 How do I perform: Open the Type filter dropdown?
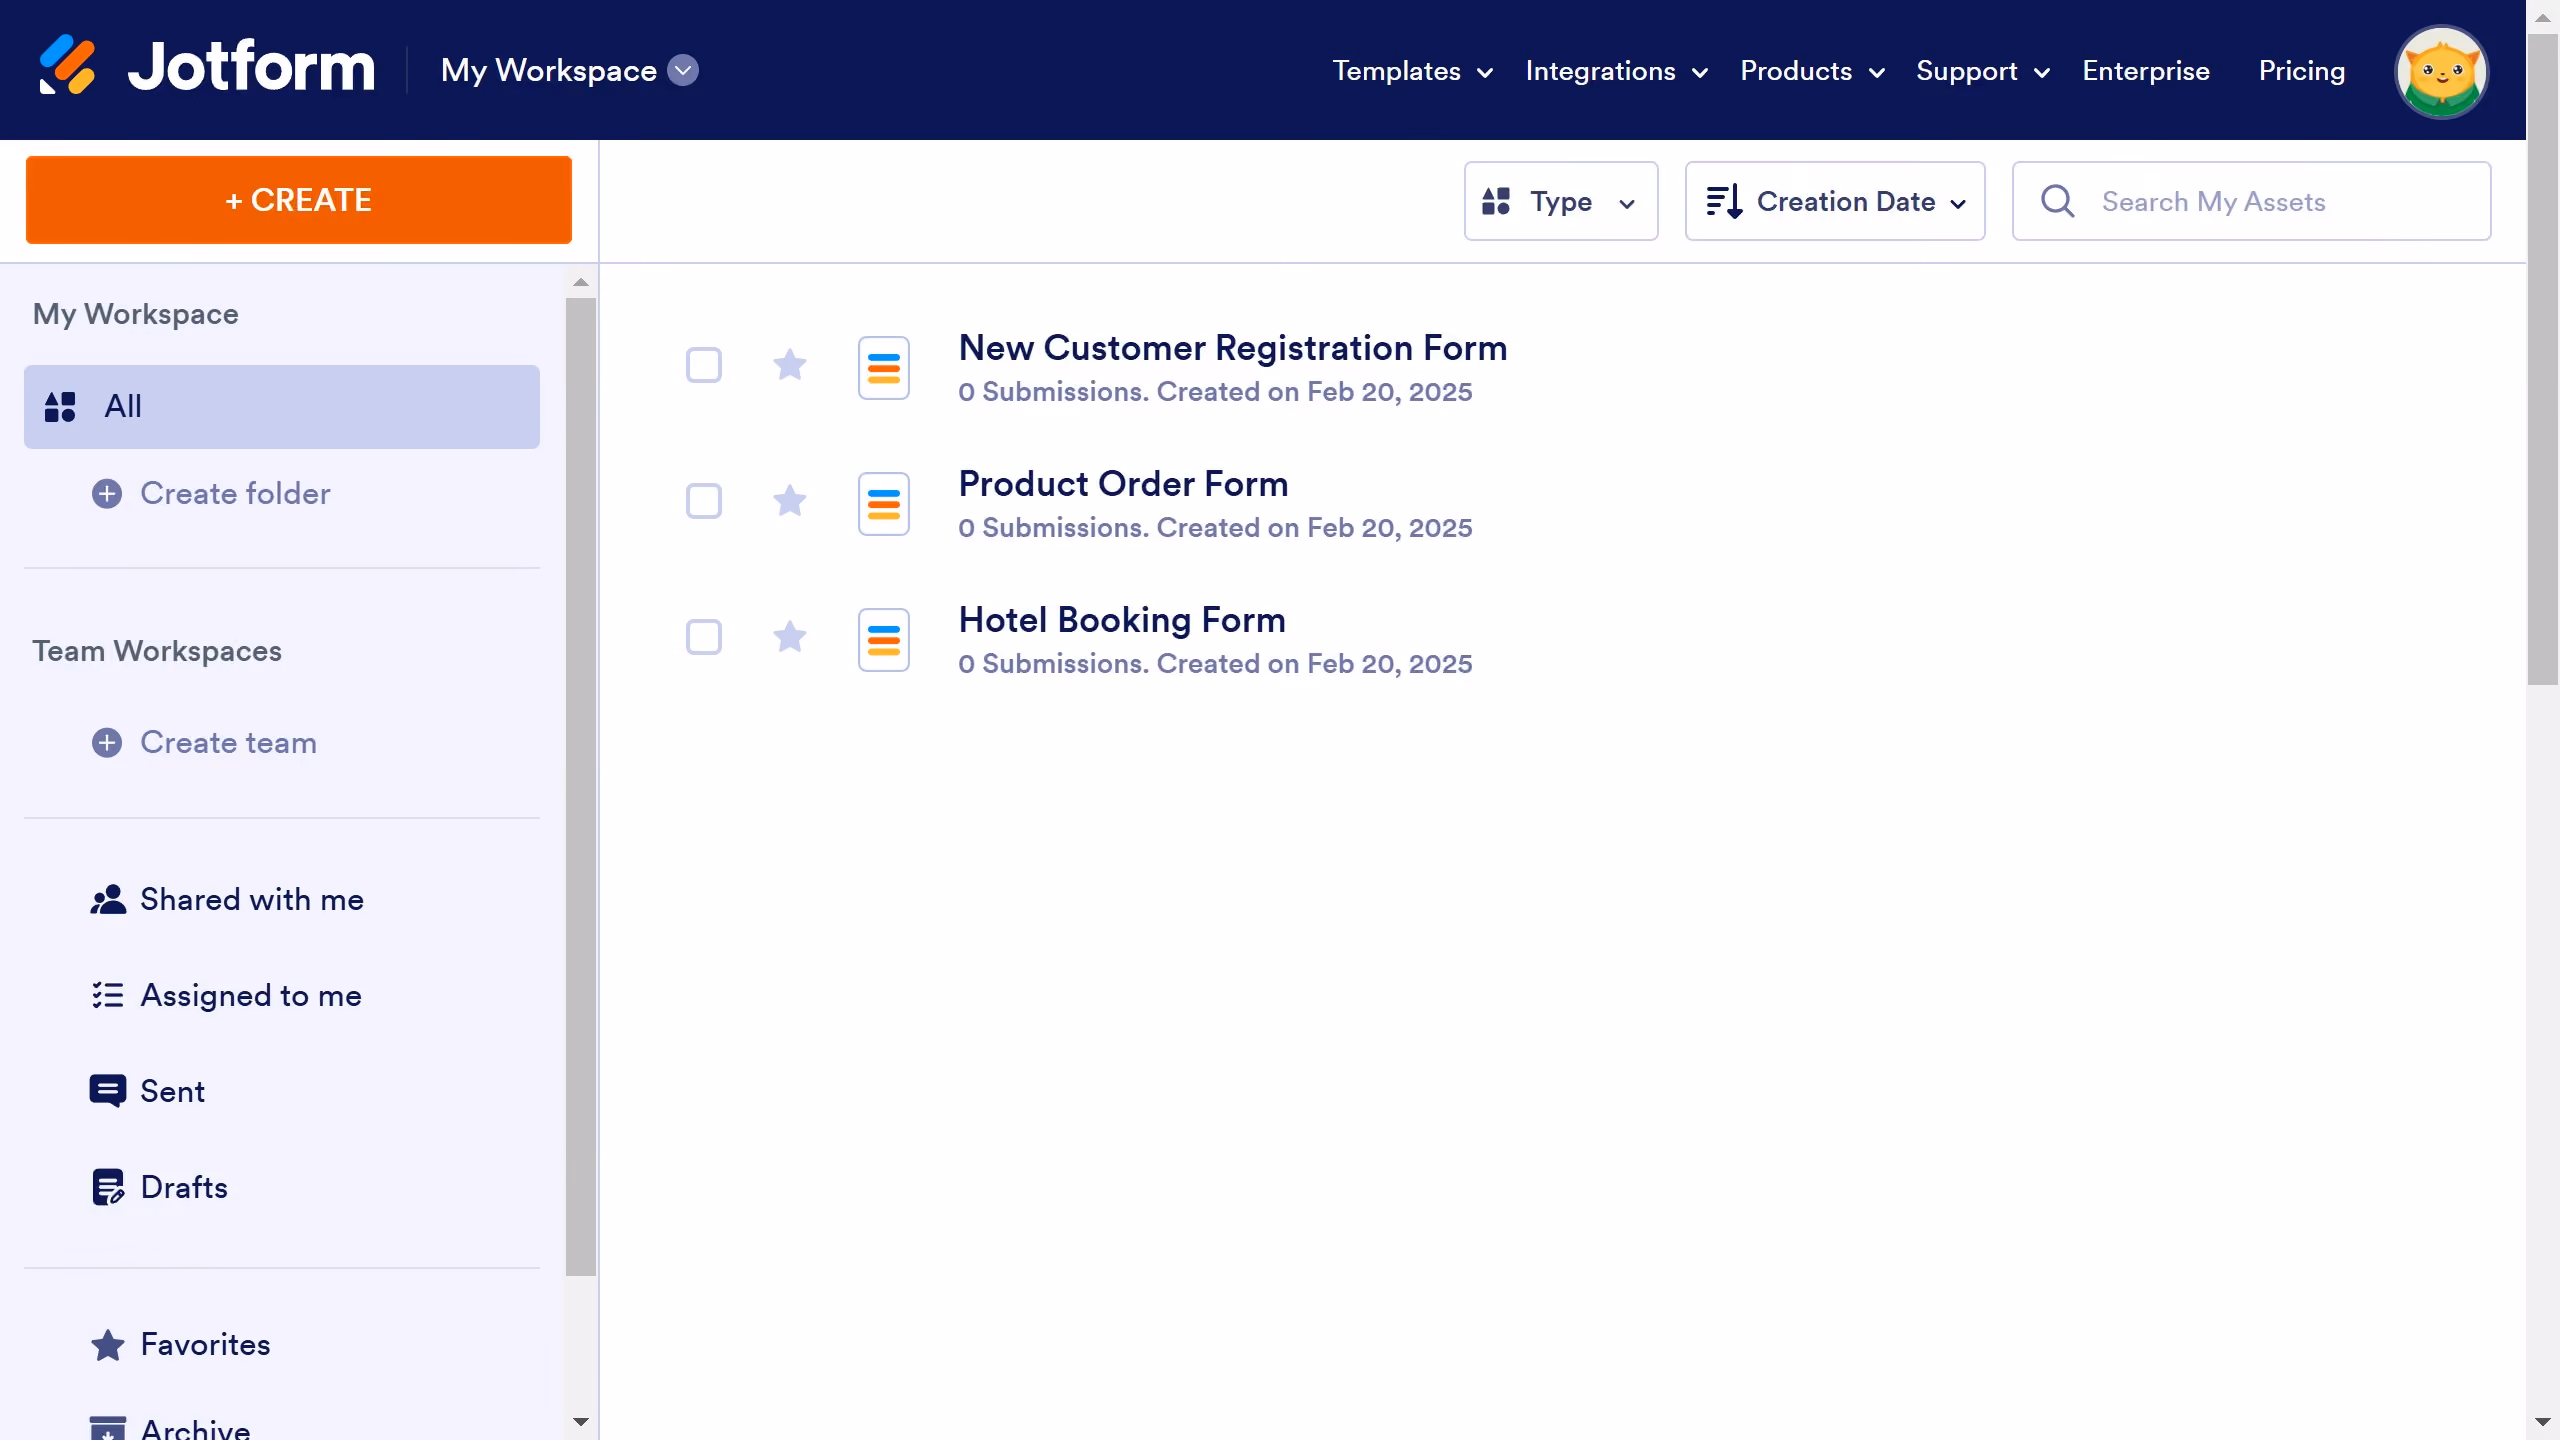pos(1561,201)
